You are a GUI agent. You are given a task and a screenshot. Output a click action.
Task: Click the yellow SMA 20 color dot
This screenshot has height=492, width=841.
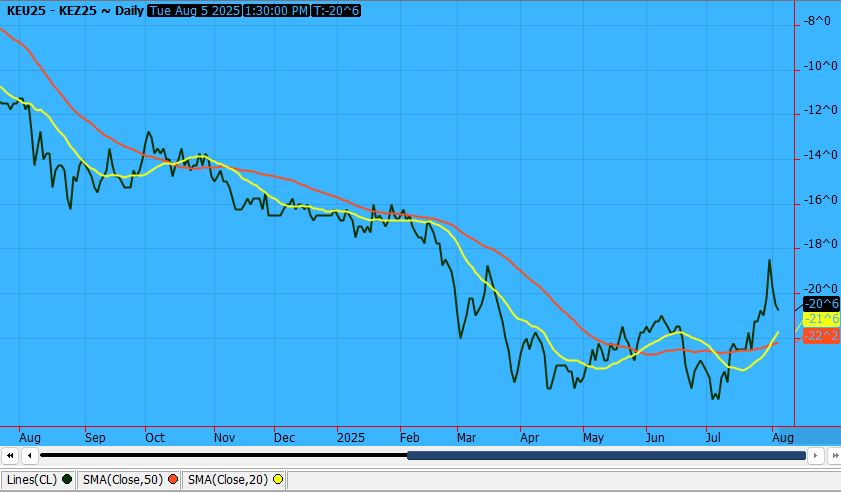277,480
